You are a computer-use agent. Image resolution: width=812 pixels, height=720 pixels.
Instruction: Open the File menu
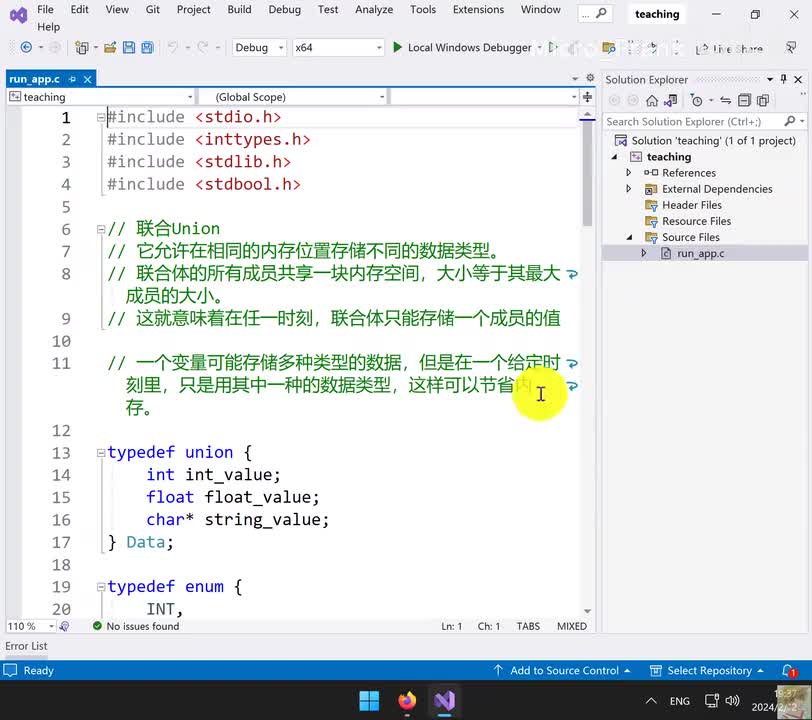[x=45, y=9]
